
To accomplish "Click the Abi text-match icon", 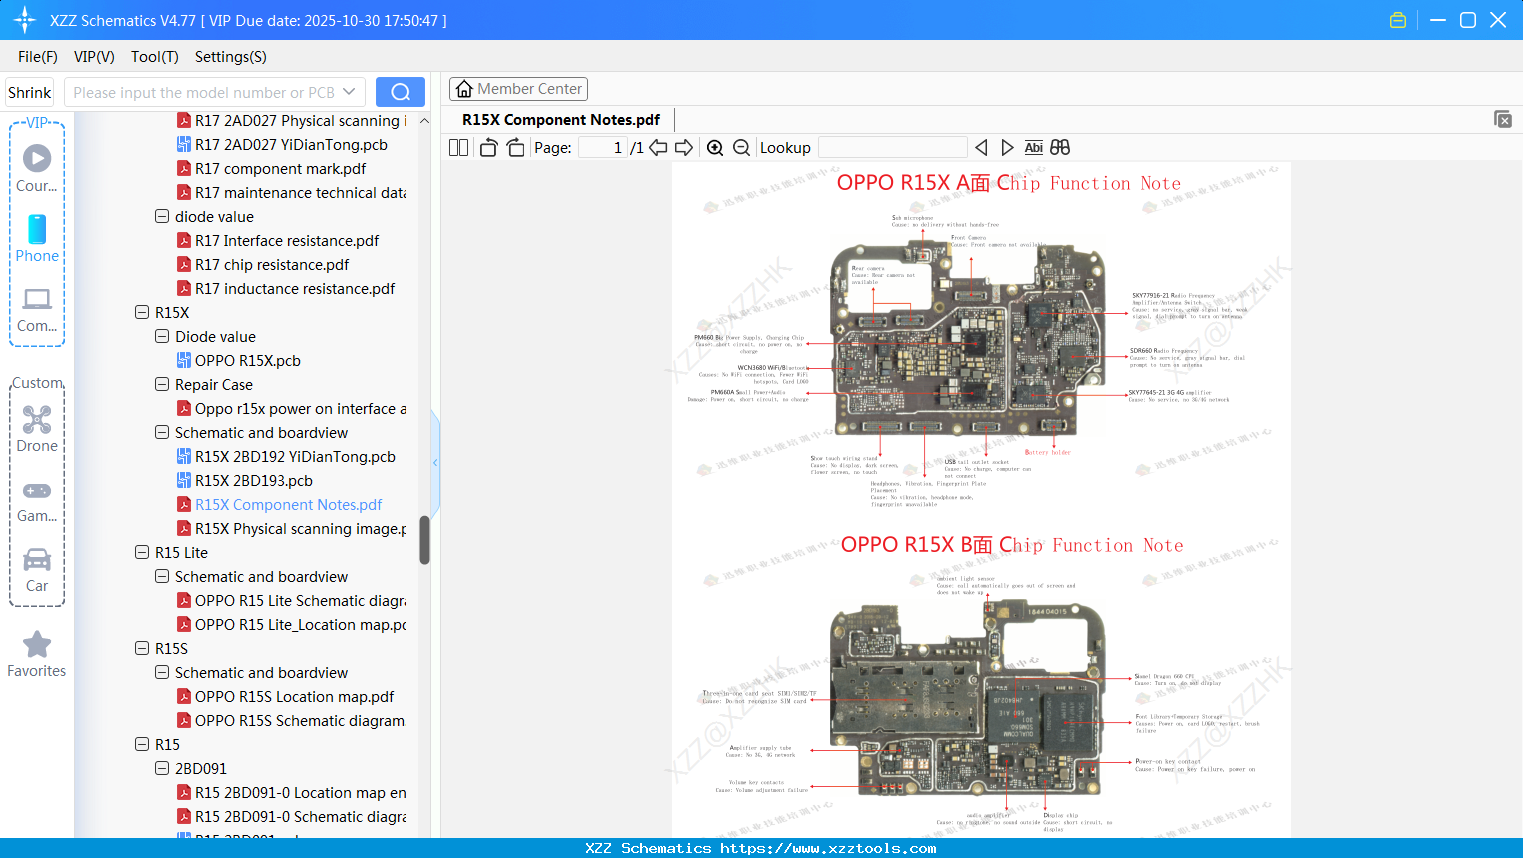I will (1034, 148).
